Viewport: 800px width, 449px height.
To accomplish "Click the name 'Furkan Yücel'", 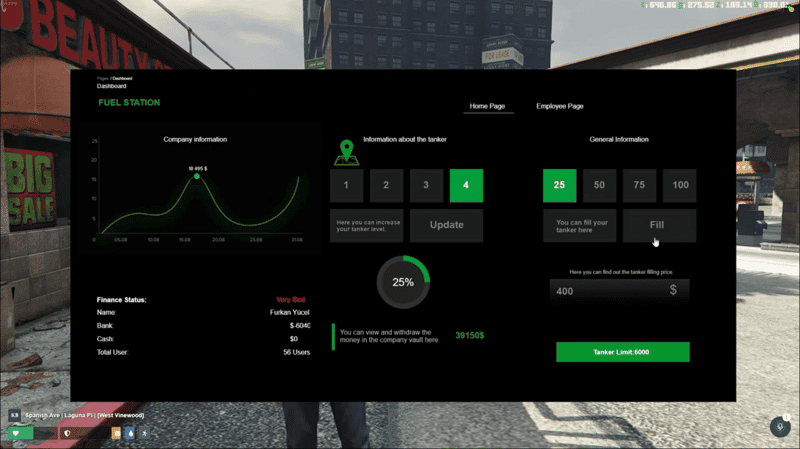I will coord(289,312).
